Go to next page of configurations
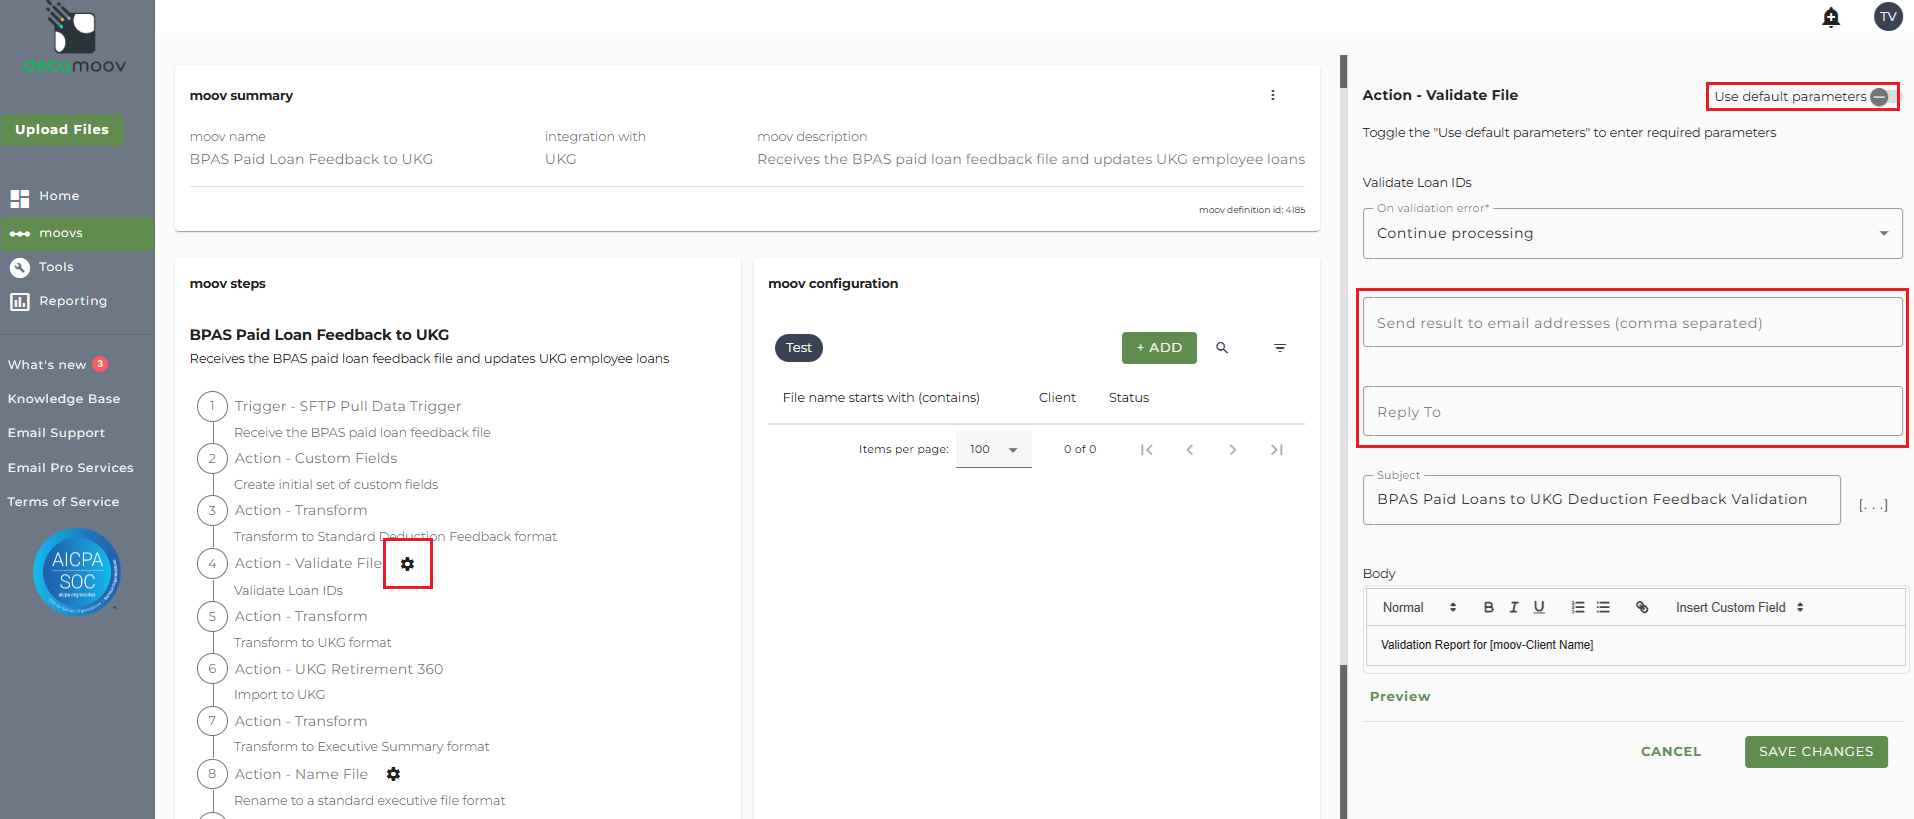This screenshot has height=819, width=1914. coord(1233,450)
